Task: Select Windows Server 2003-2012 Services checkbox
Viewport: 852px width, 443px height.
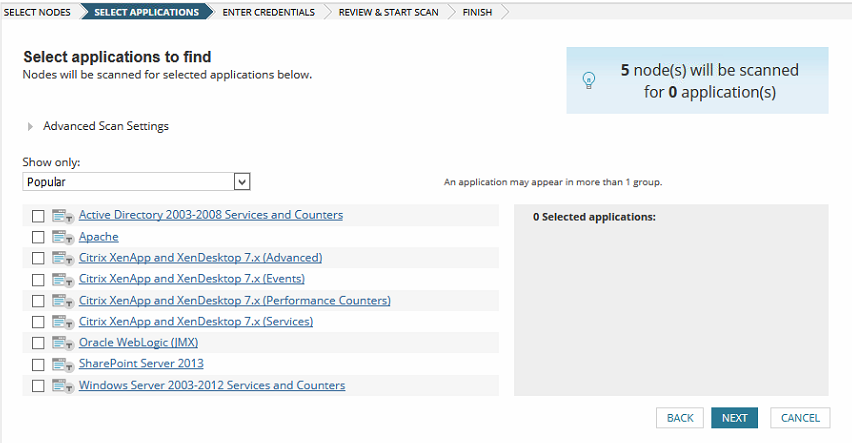Action: [38, 386]
